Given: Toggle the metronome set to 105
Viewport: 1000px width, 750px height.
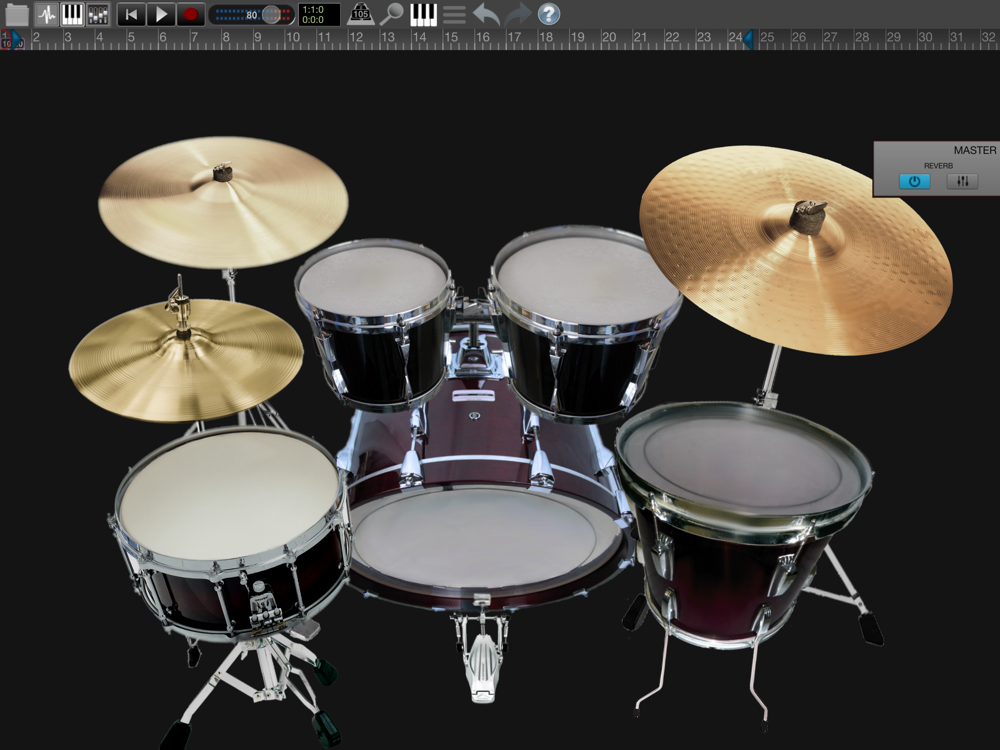Looking at the screenshot, I should click(x=360, y=14).
